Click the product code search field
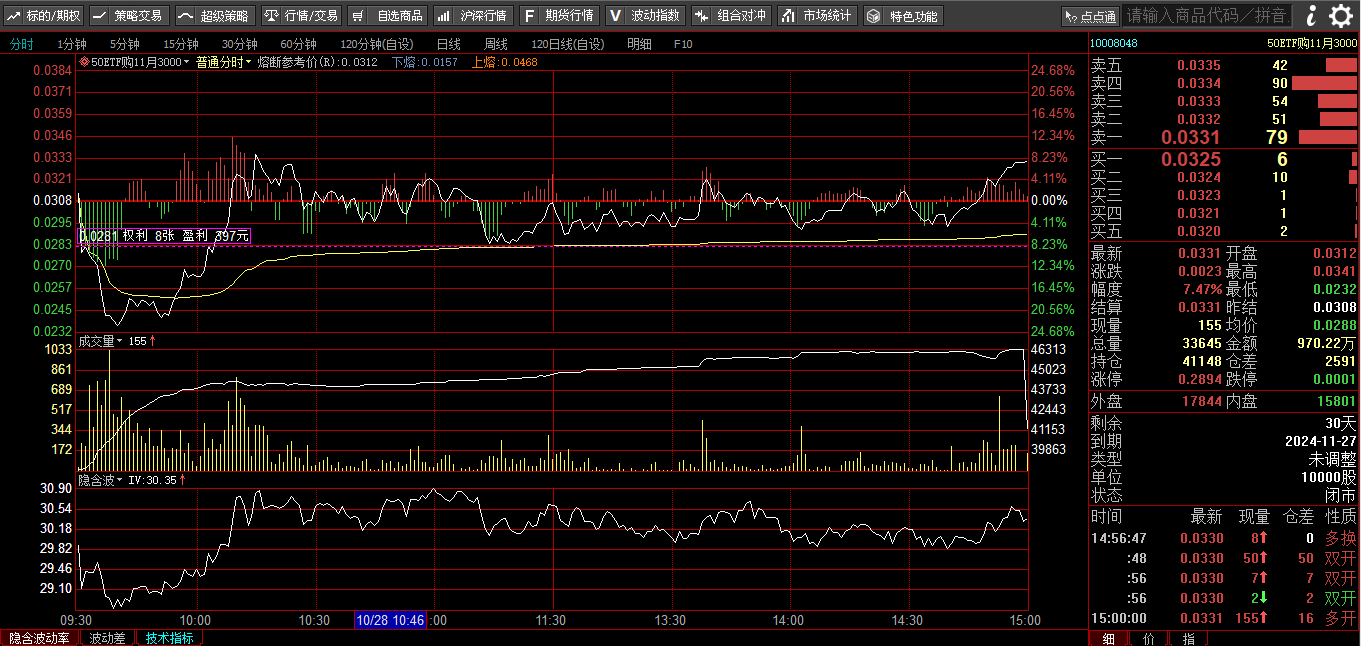1361x646 pixels. [1206, 16]
